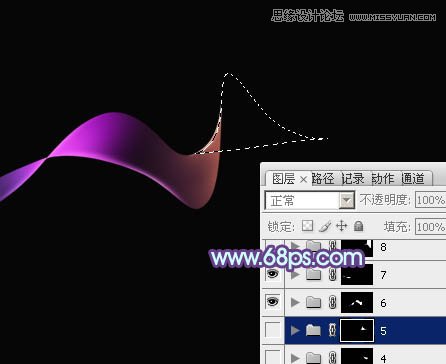The image size is (446, 364).
Task: Click the folder icon of group 7
Action: pos(313,275)
